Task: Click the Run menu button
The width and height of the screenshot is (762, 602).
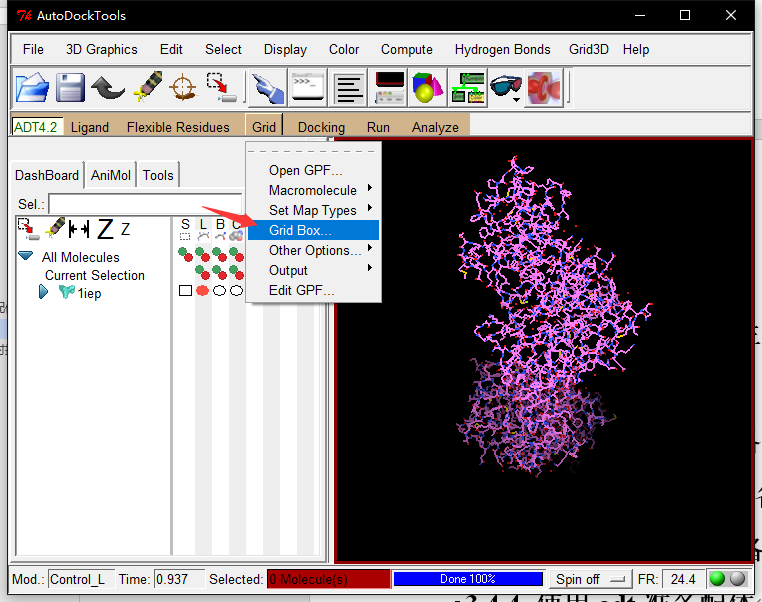Action: (x=378, y=127)
